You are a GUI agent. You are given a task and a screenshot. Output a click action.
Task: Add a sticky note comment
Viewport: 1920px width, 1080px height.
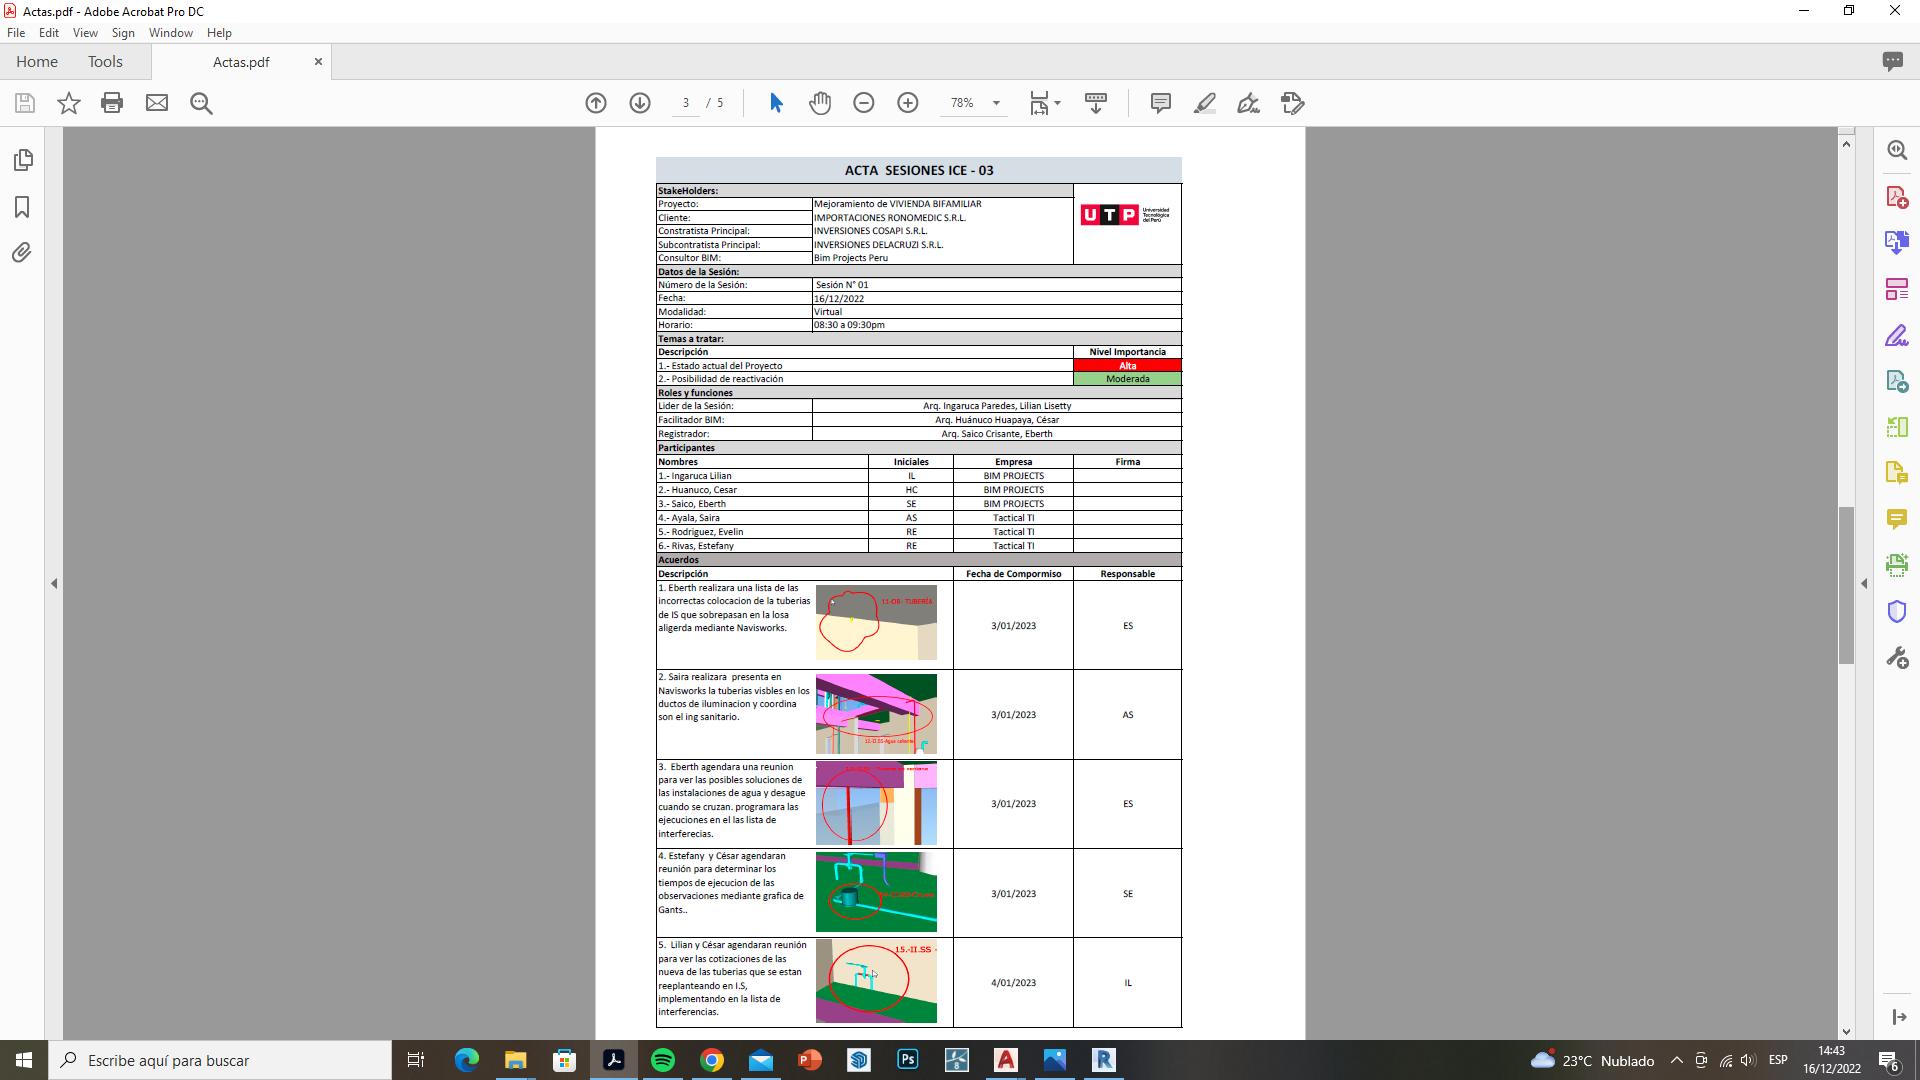coord(1160,103)
